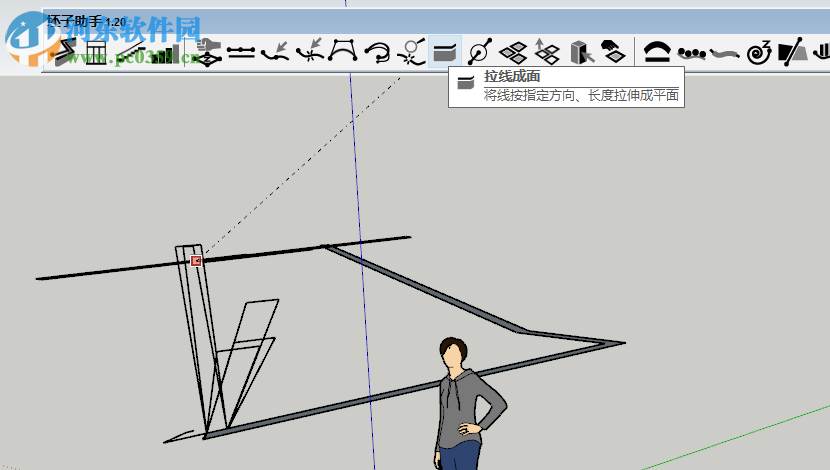Select the circle and spark curve icon
Screen dimensions: 830x470
411,51
